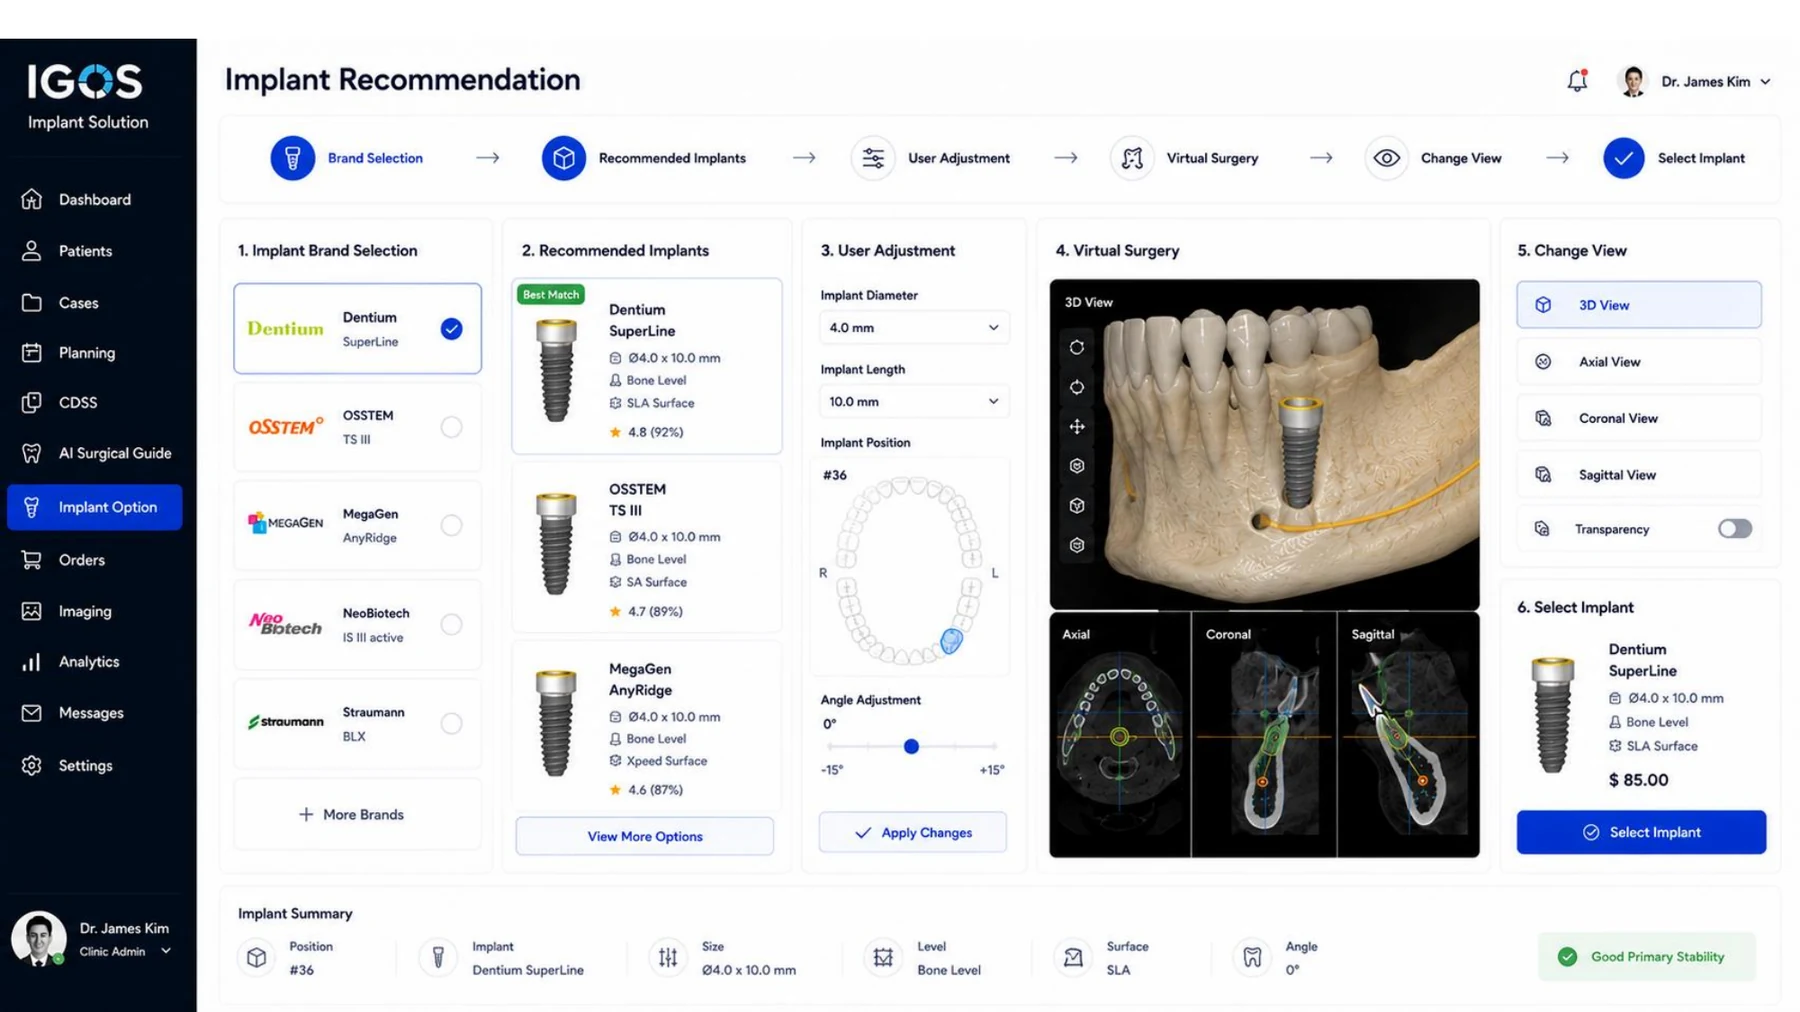This screenshot has width=1800, height=1012.
Task: Click the Apply Changes button
Action: click(x=913, y=832)
